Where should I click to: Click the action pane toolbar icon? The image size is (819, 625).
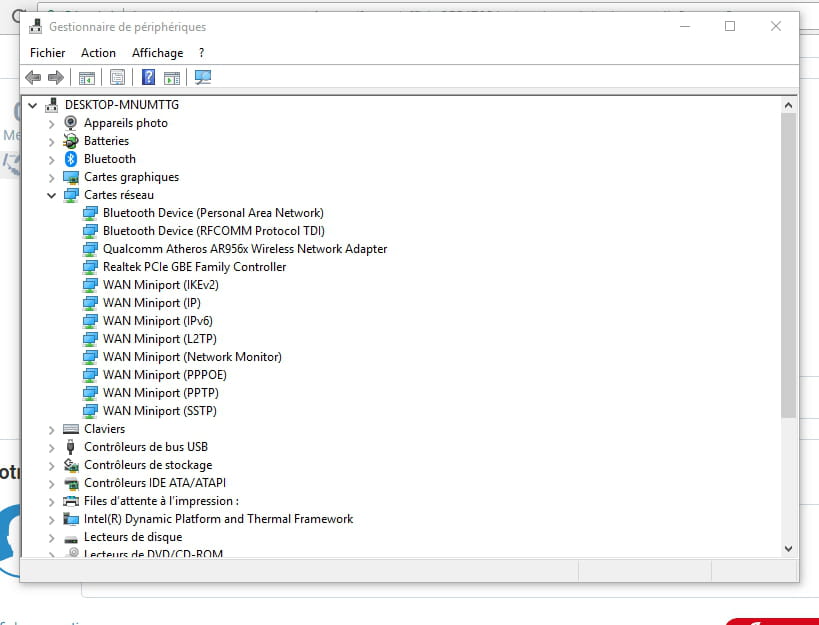pyautogui.click(x=172, y=78)
